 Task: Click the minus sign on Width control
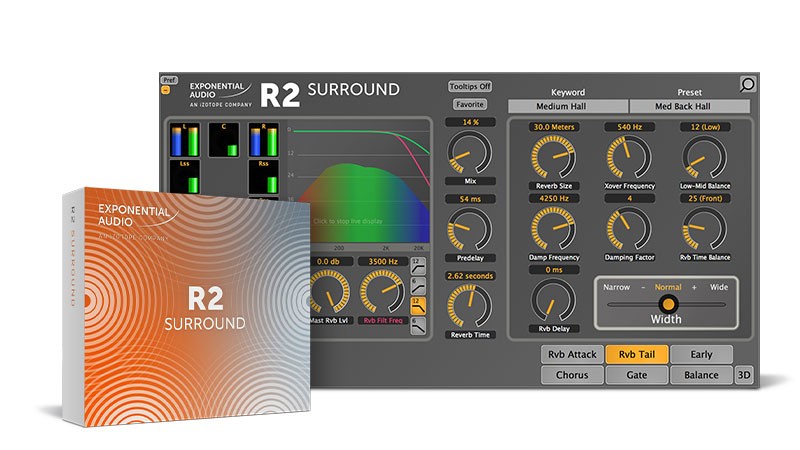pyautogui.click(x=643, y=287)
